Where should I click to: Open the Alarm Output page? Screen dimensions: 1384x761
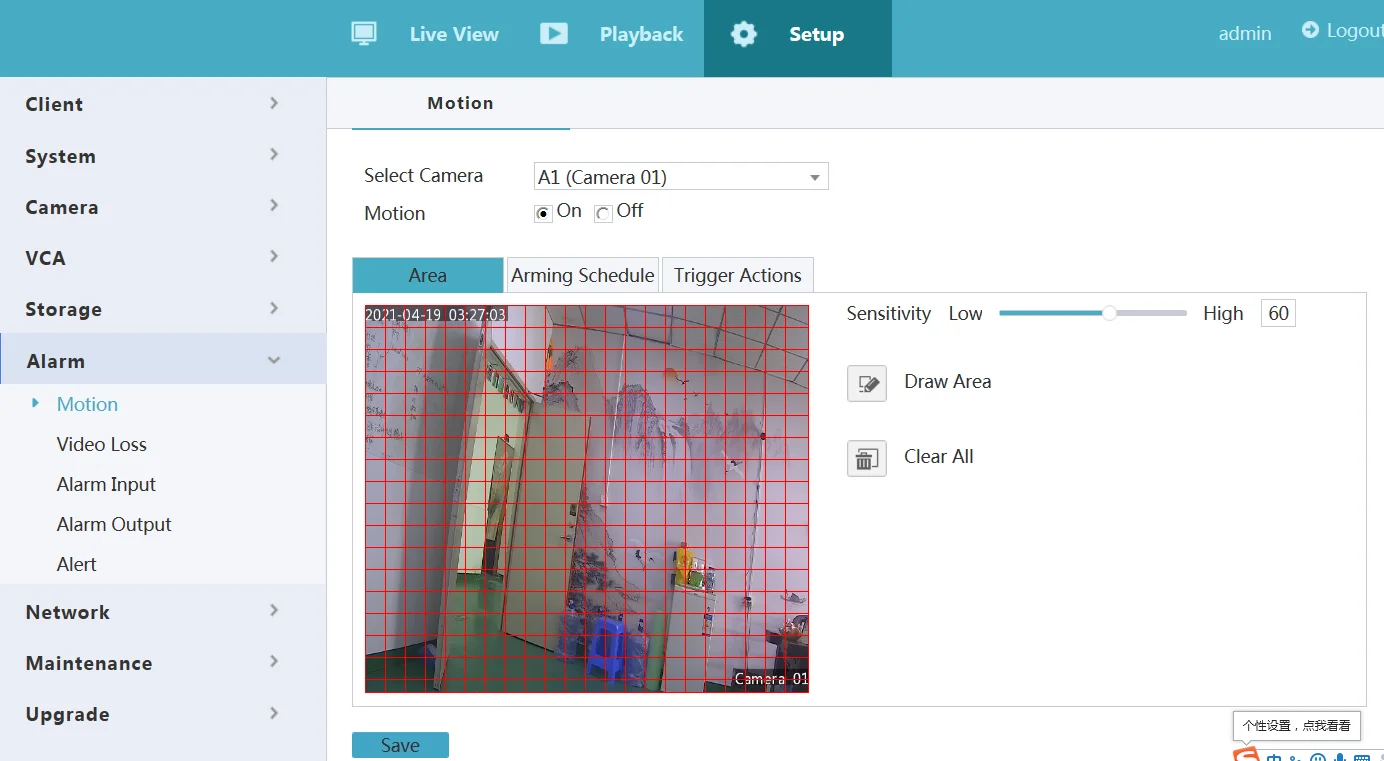[114, 525]
